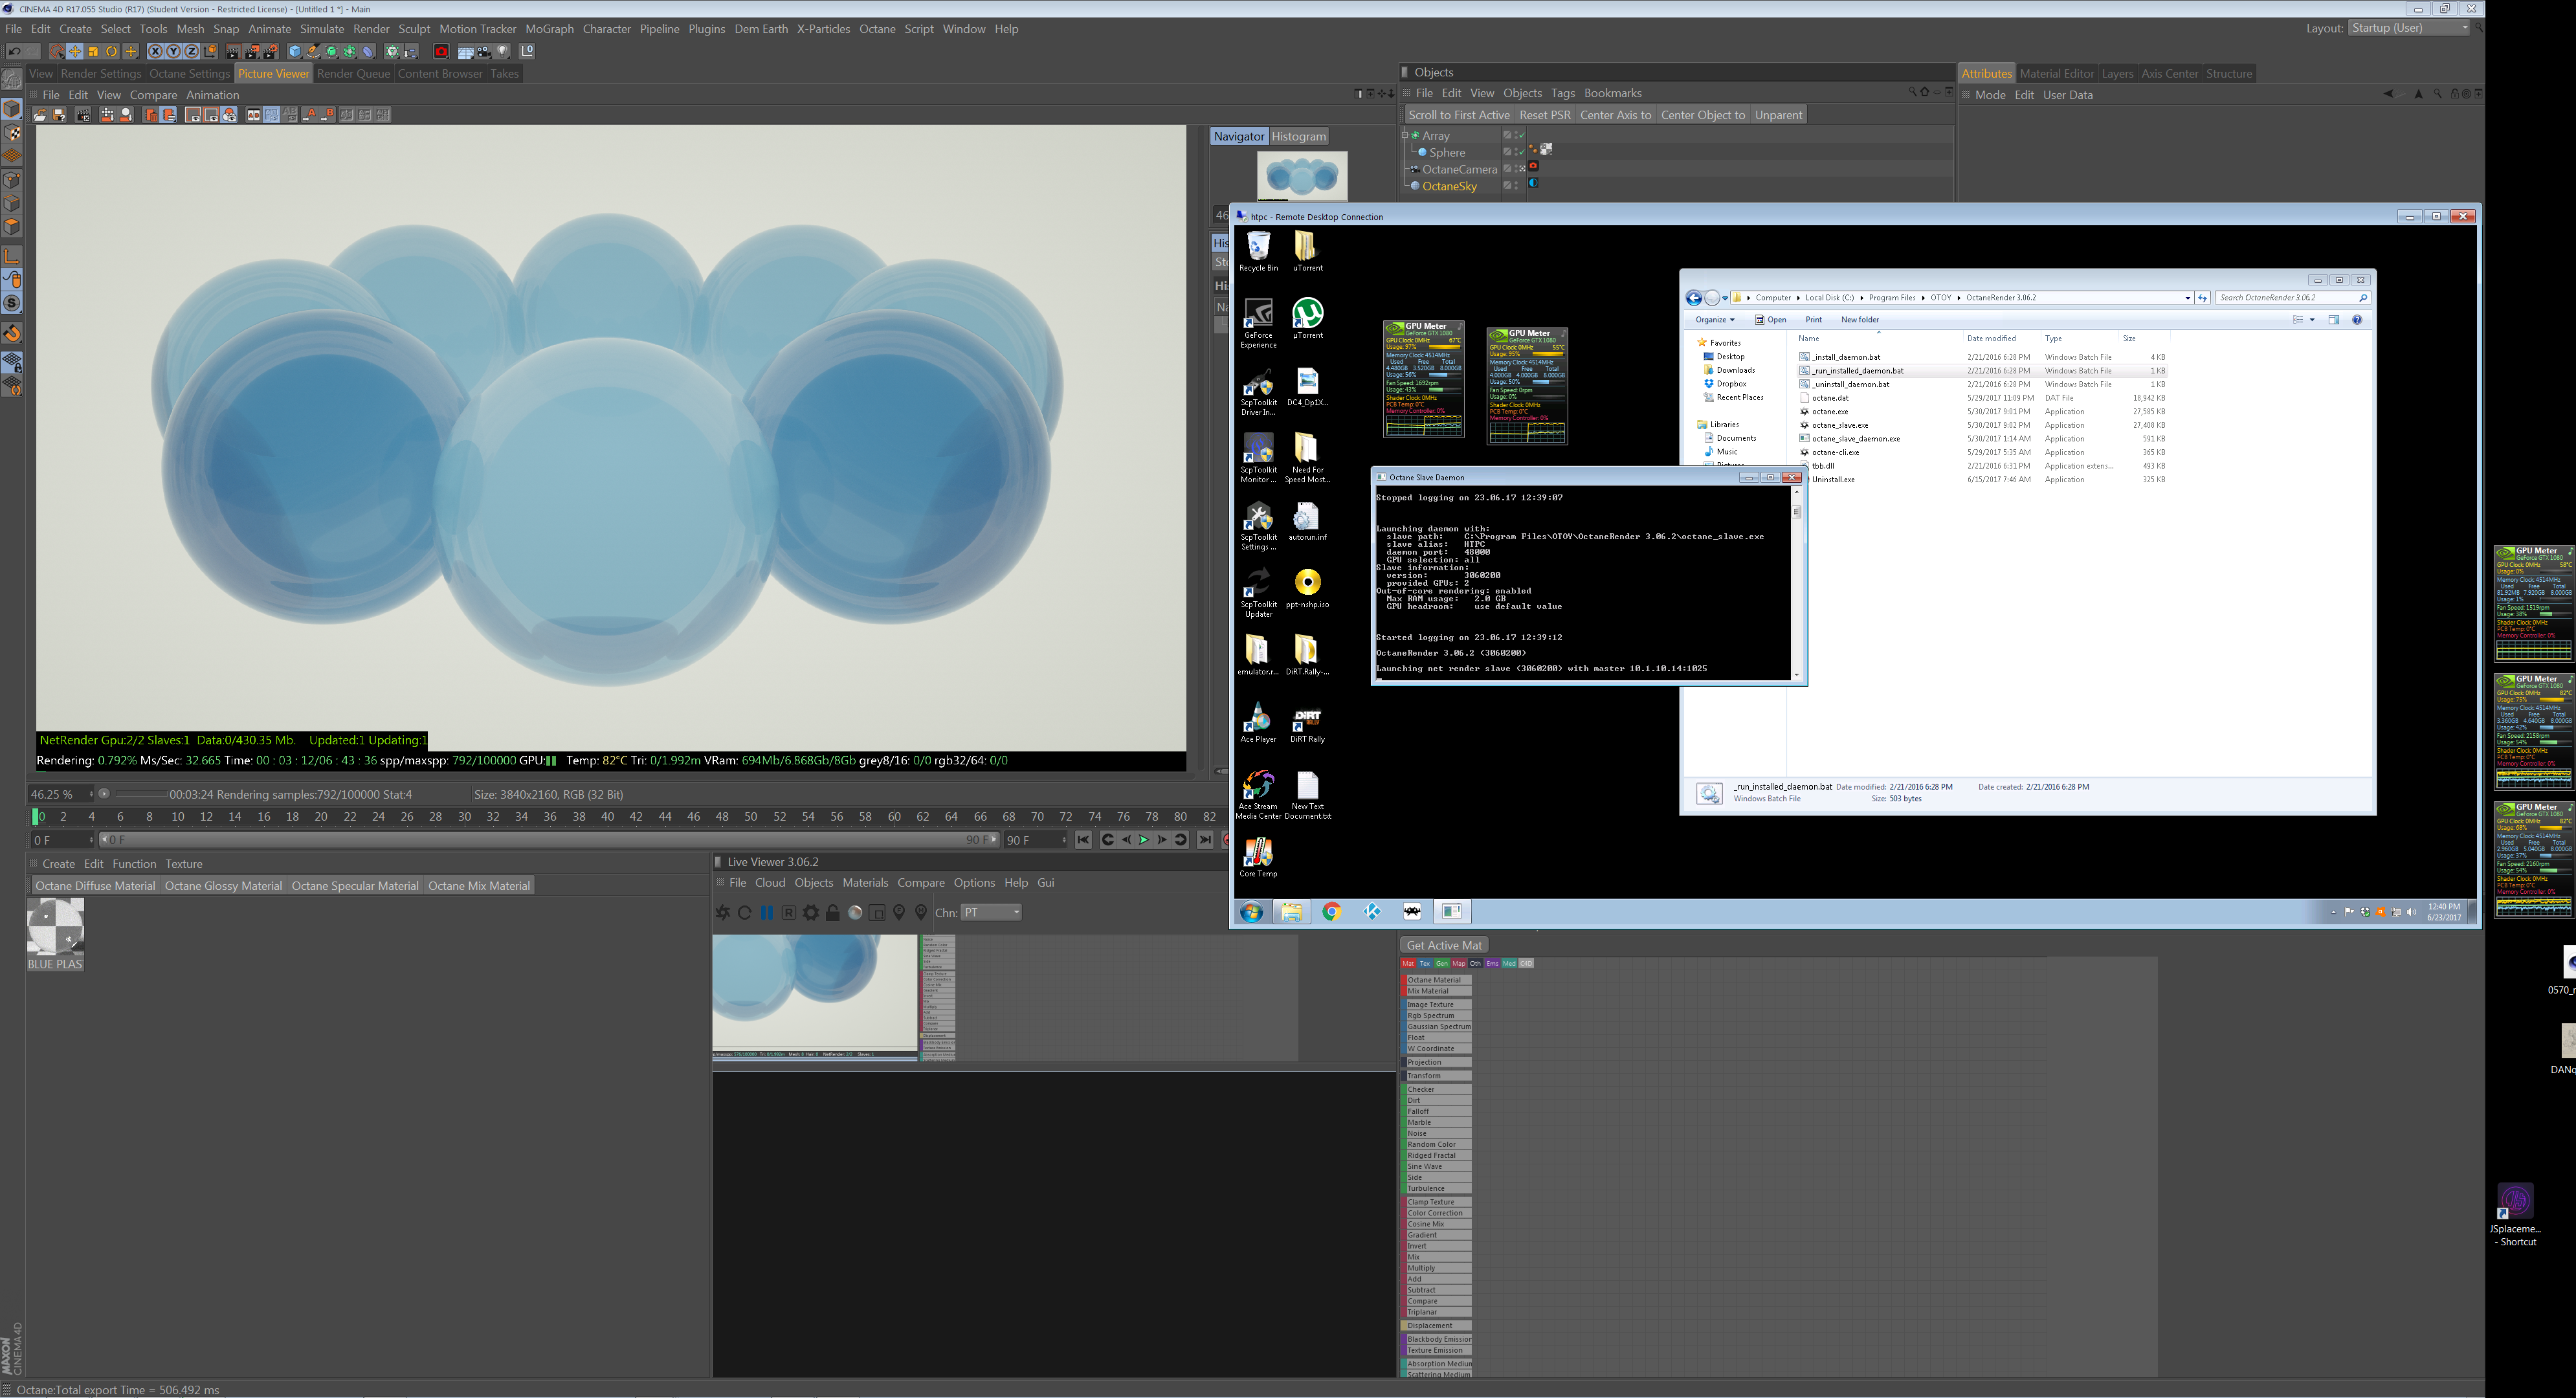Select the Rotate tool in top toolbar

pyautogui.click(x=111, y=51)
